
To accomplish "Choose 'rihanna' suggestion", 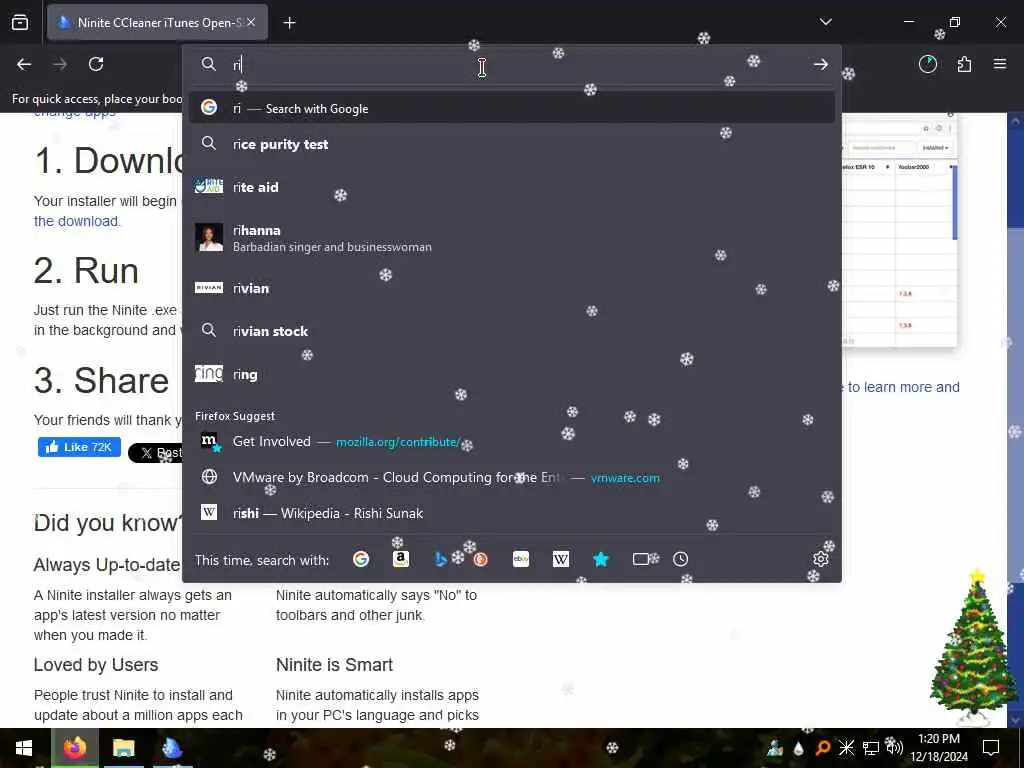I will click(x=512, y=238).
